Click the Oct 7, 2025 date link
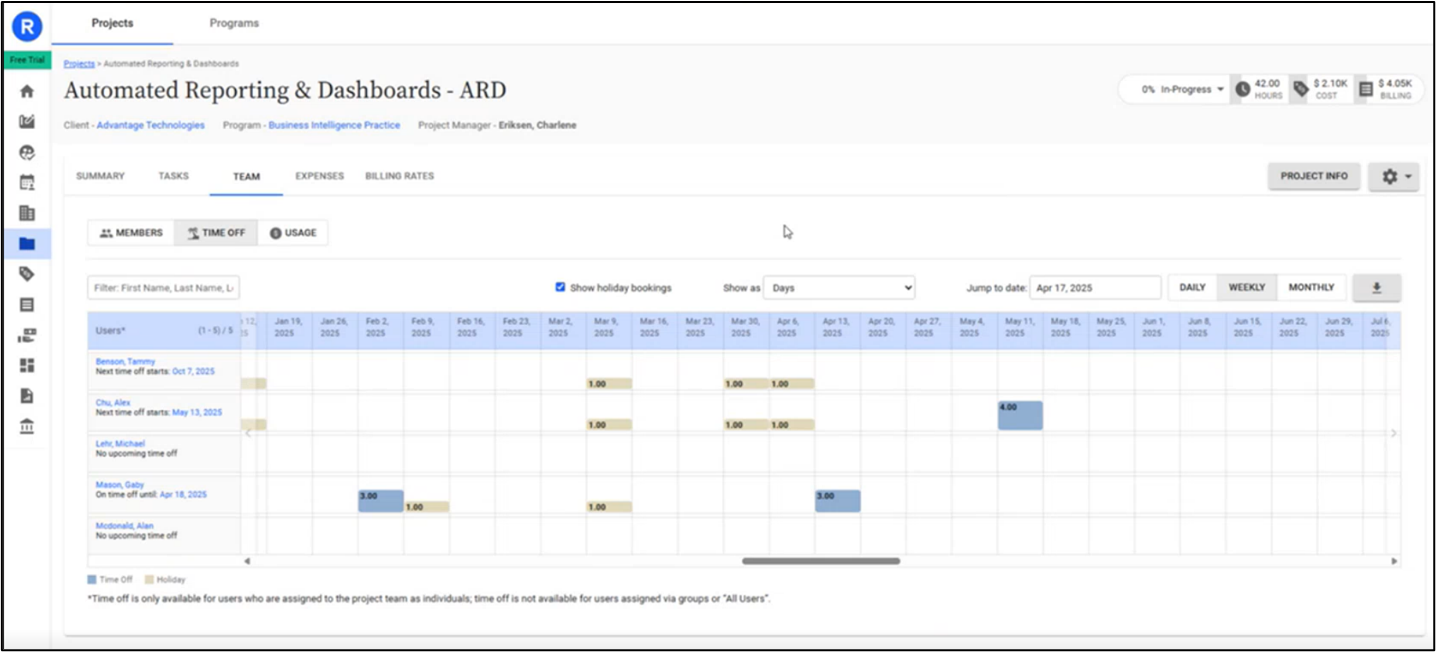 [193, 371]
